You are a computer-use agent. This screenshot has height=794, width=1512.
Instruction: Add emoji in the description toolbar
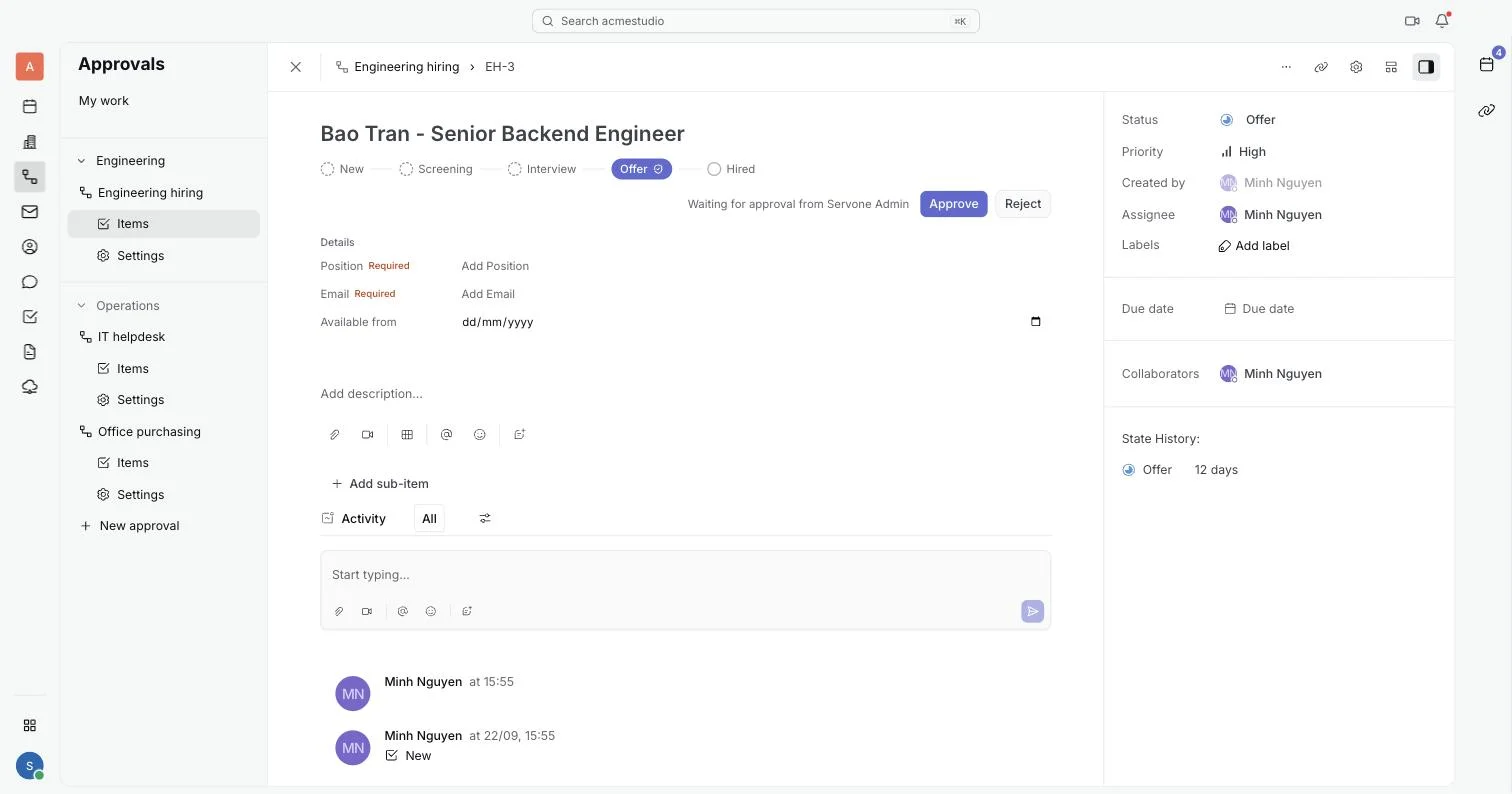[480, 435]
